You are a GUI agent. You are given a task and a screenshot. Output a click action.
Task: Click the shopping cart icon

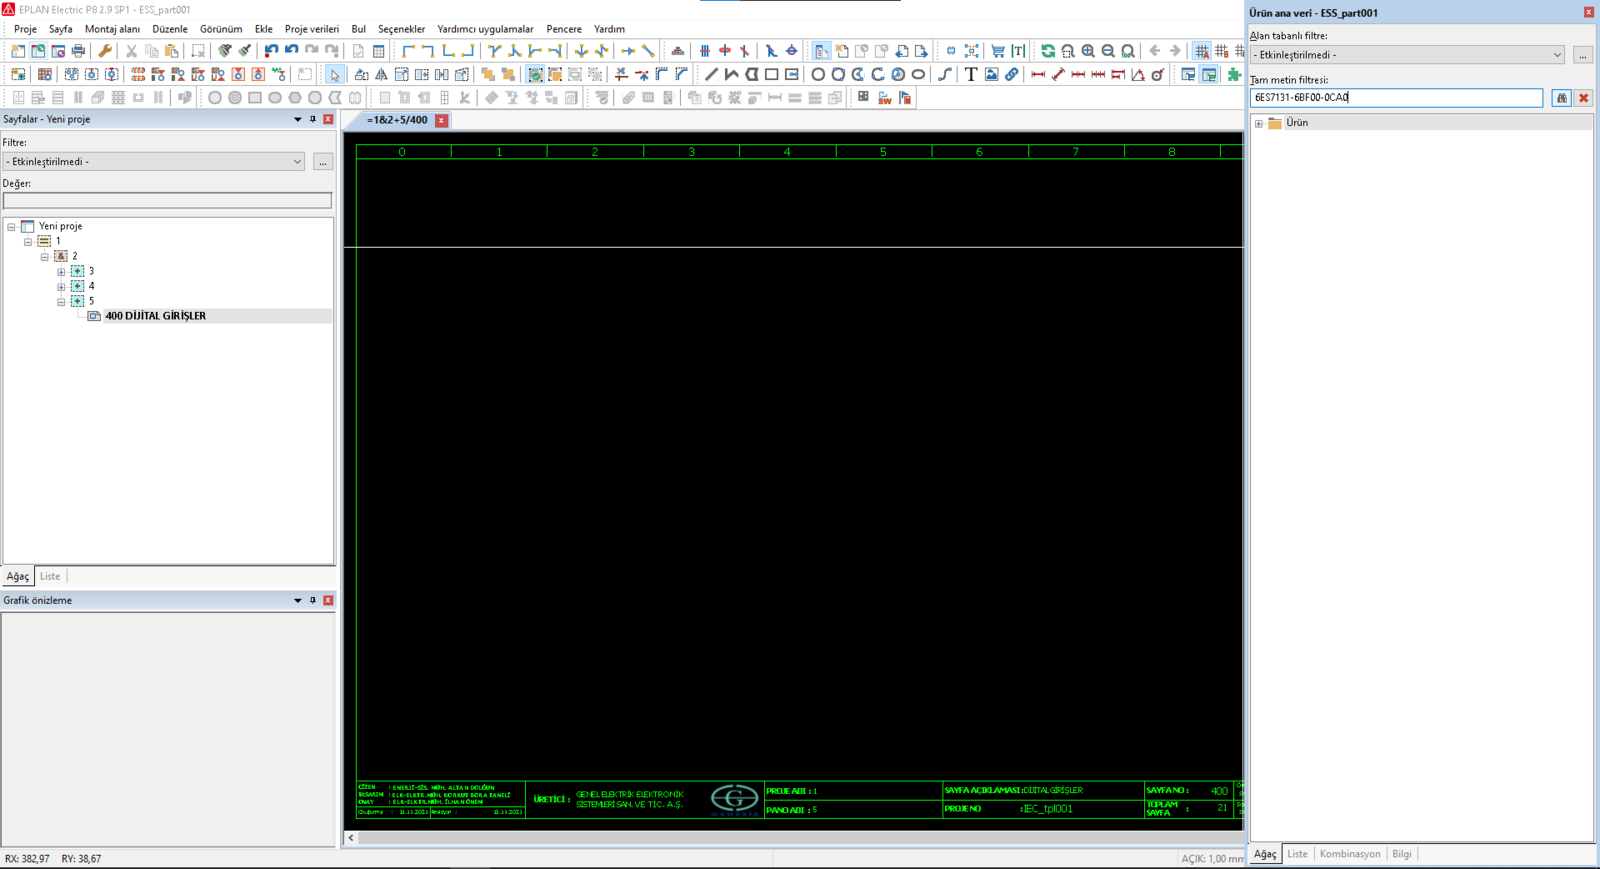998,51
